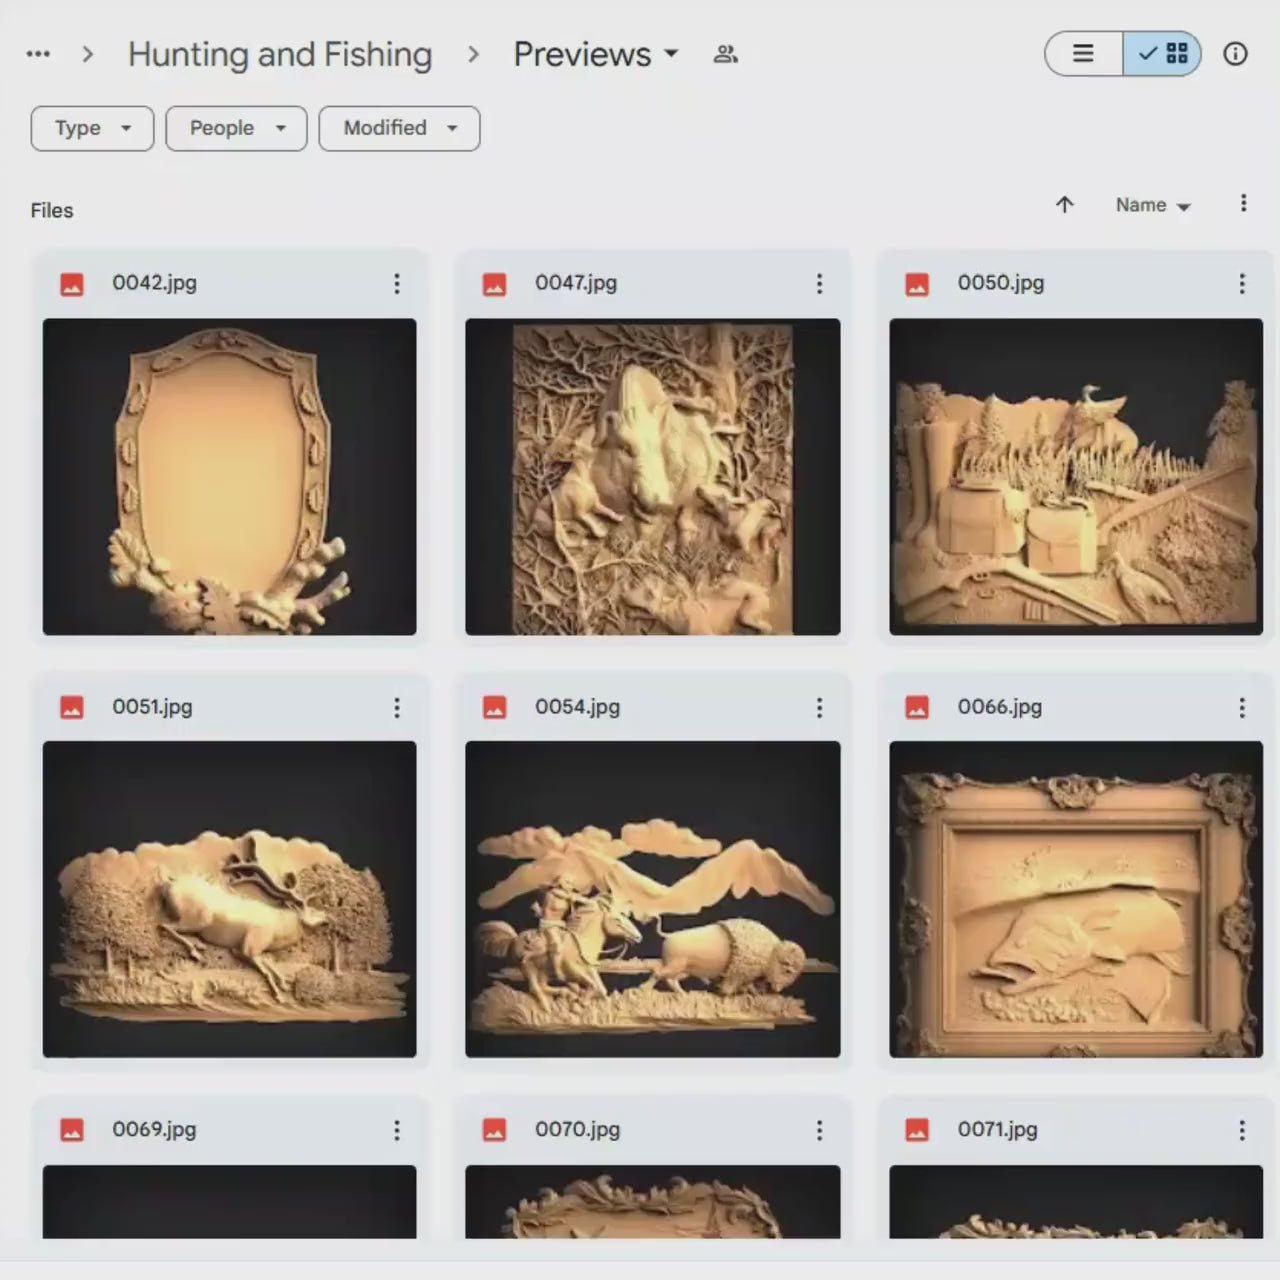Open the view details info icon
Viewport: 1280px width, 1280px height.
[x=1236, y=54]
